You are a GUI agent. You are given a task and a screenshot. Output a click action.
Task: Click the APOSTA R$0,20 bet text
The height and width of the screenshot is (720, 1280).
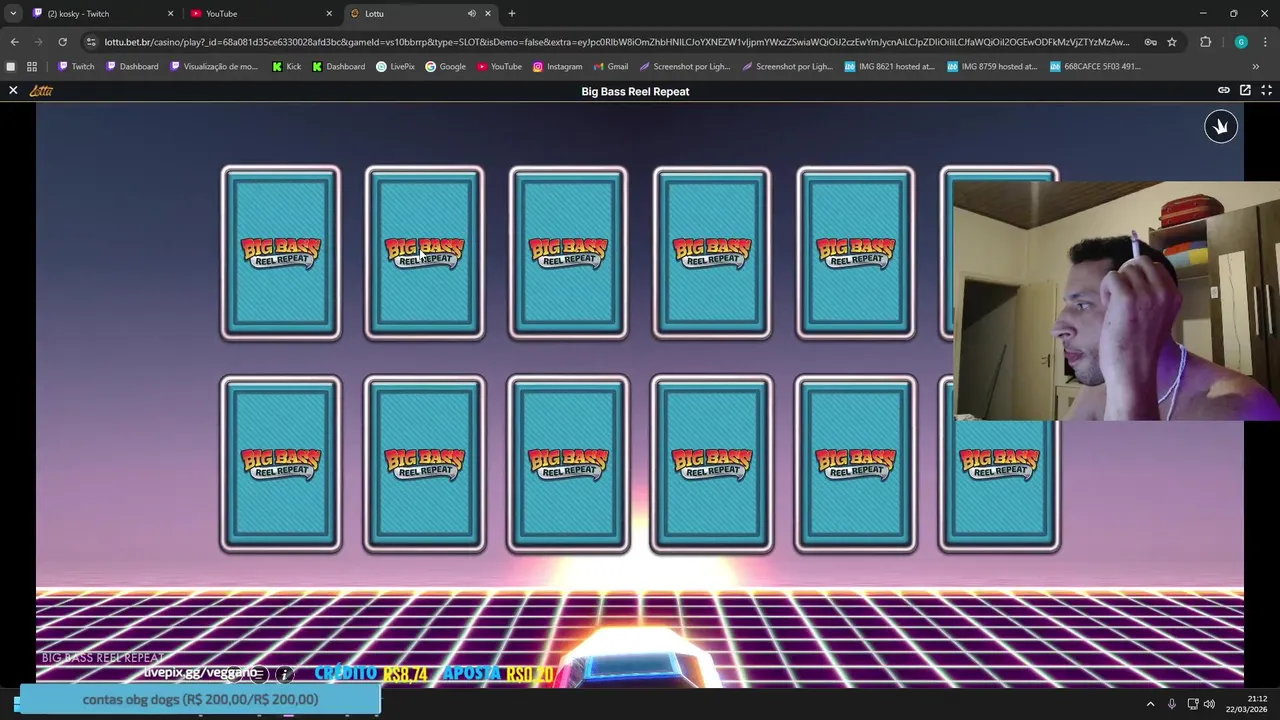498,675
